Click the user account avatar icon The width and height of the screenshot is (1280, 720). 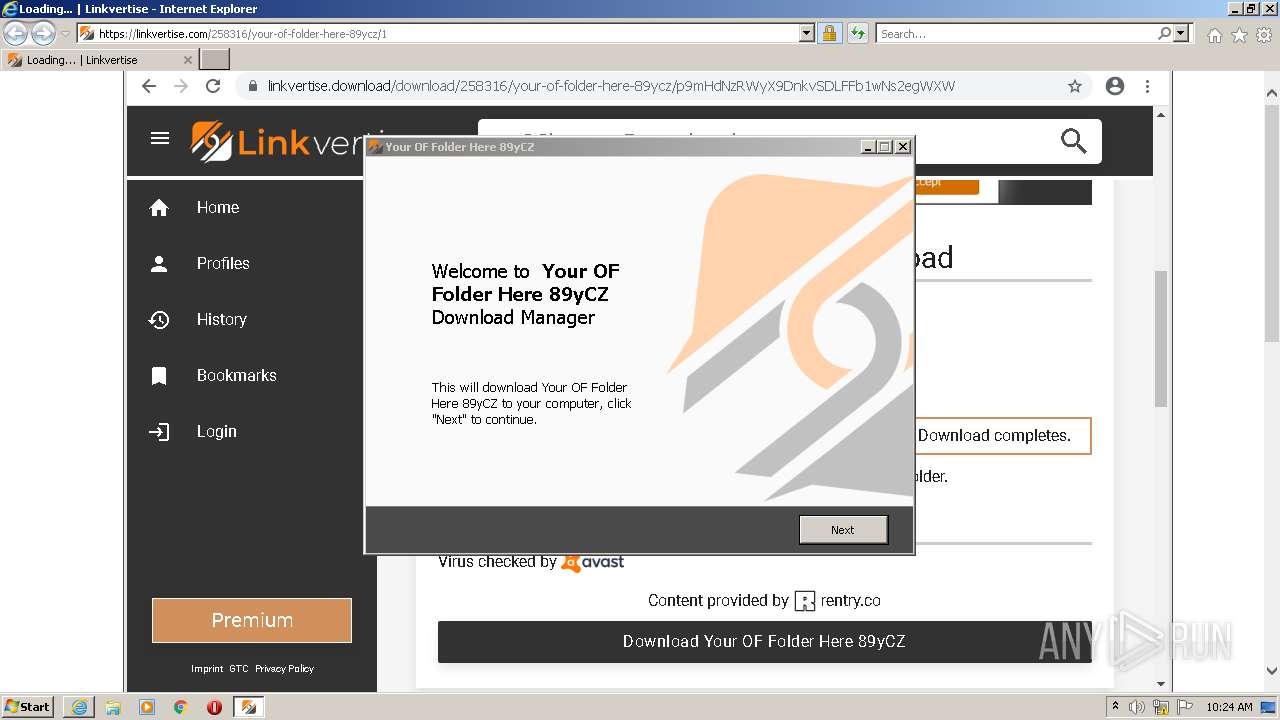[1115, 86]
